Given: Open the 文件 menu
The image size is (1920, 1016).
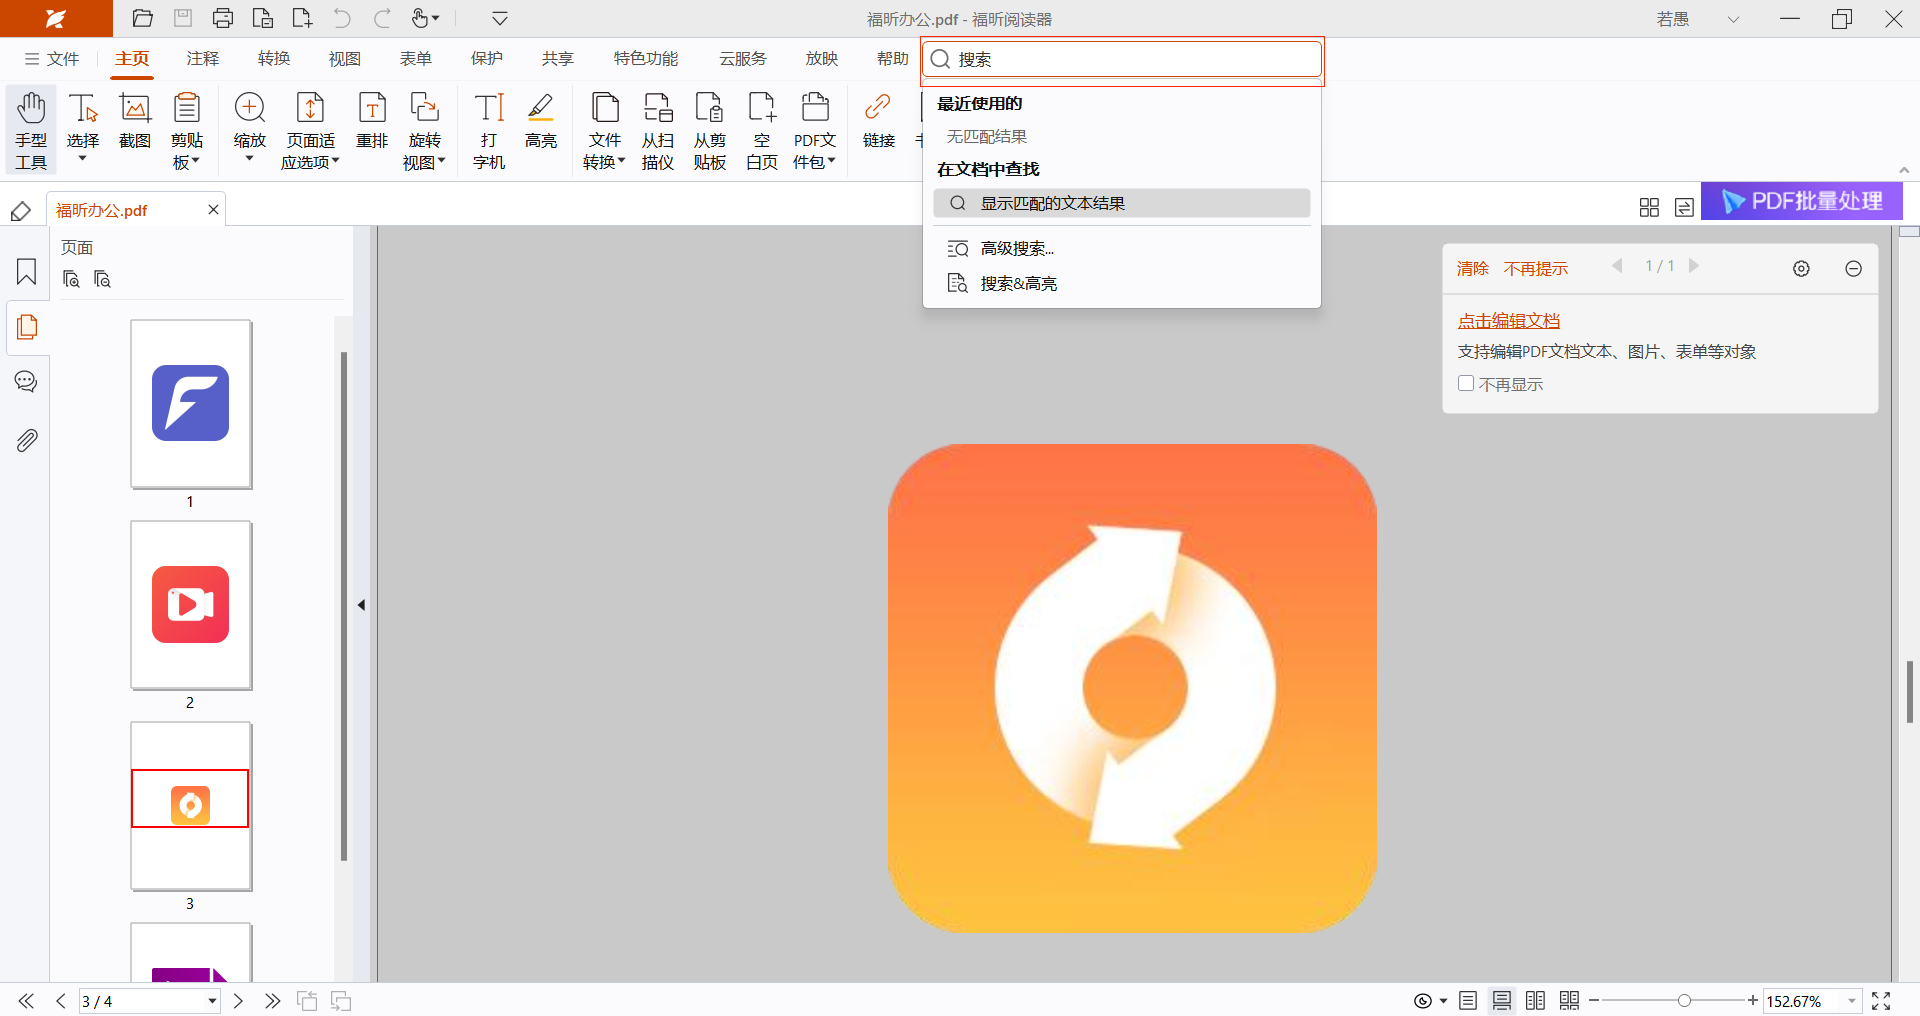Looking at the screenshot, I should click(52, 59).
